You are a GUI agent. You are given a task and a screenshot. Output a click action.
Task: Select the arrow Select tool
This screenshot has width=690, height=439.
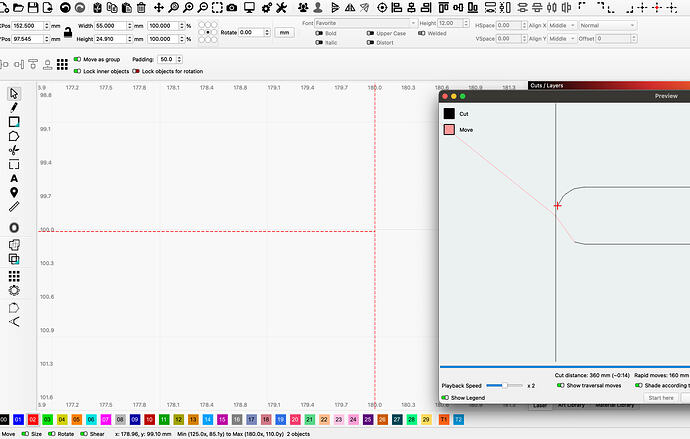14,93
